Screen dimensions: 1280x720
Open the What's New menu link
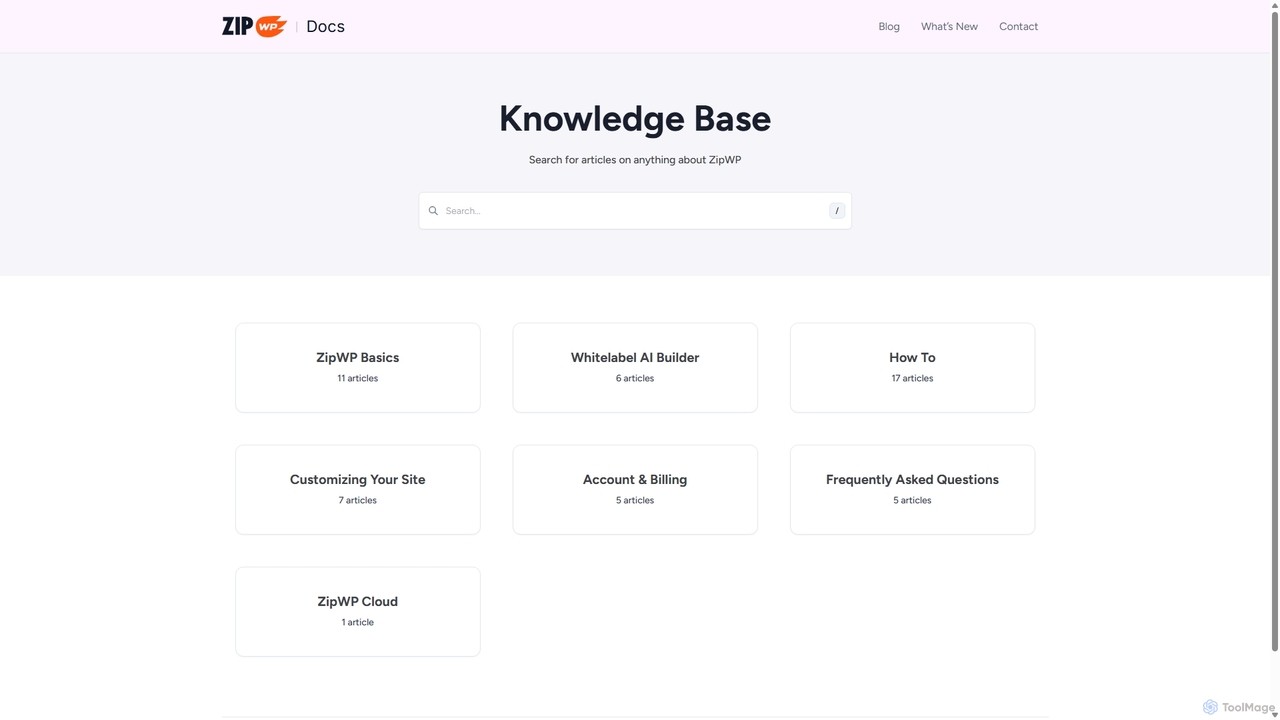(949, 26)
